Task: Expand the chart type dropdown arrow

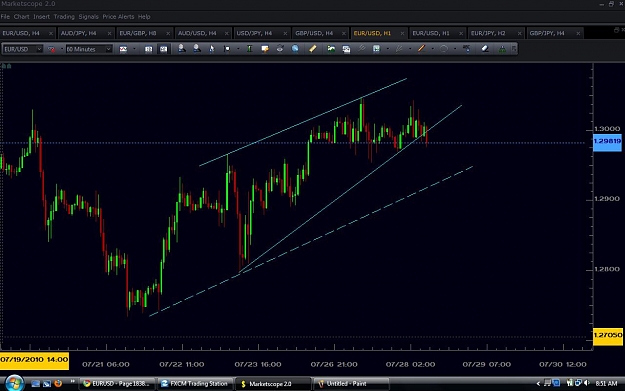Action: 134,49
